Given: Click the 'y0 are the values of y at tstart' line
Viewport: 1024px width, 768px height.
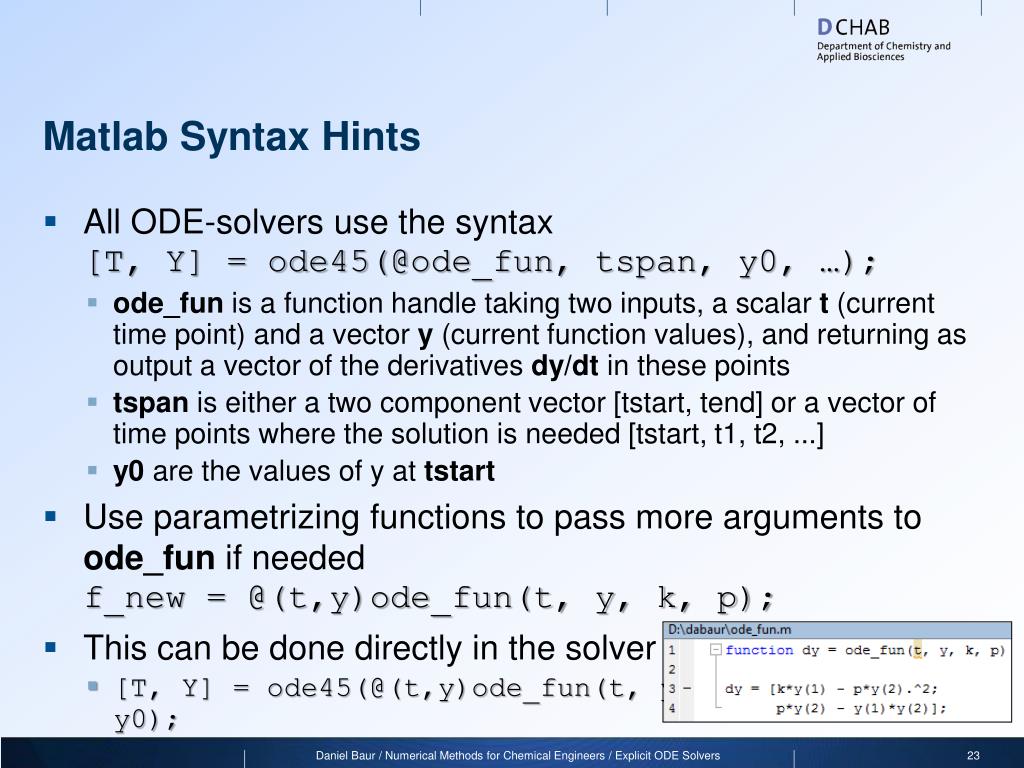Looking at the screenshot, I should tap(304, 471).
